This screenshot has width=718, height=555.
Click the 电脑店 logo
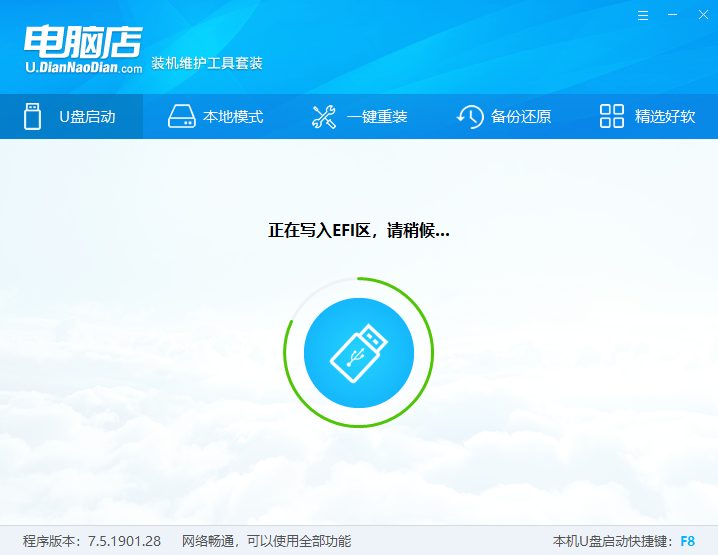[x=83, y=39]
